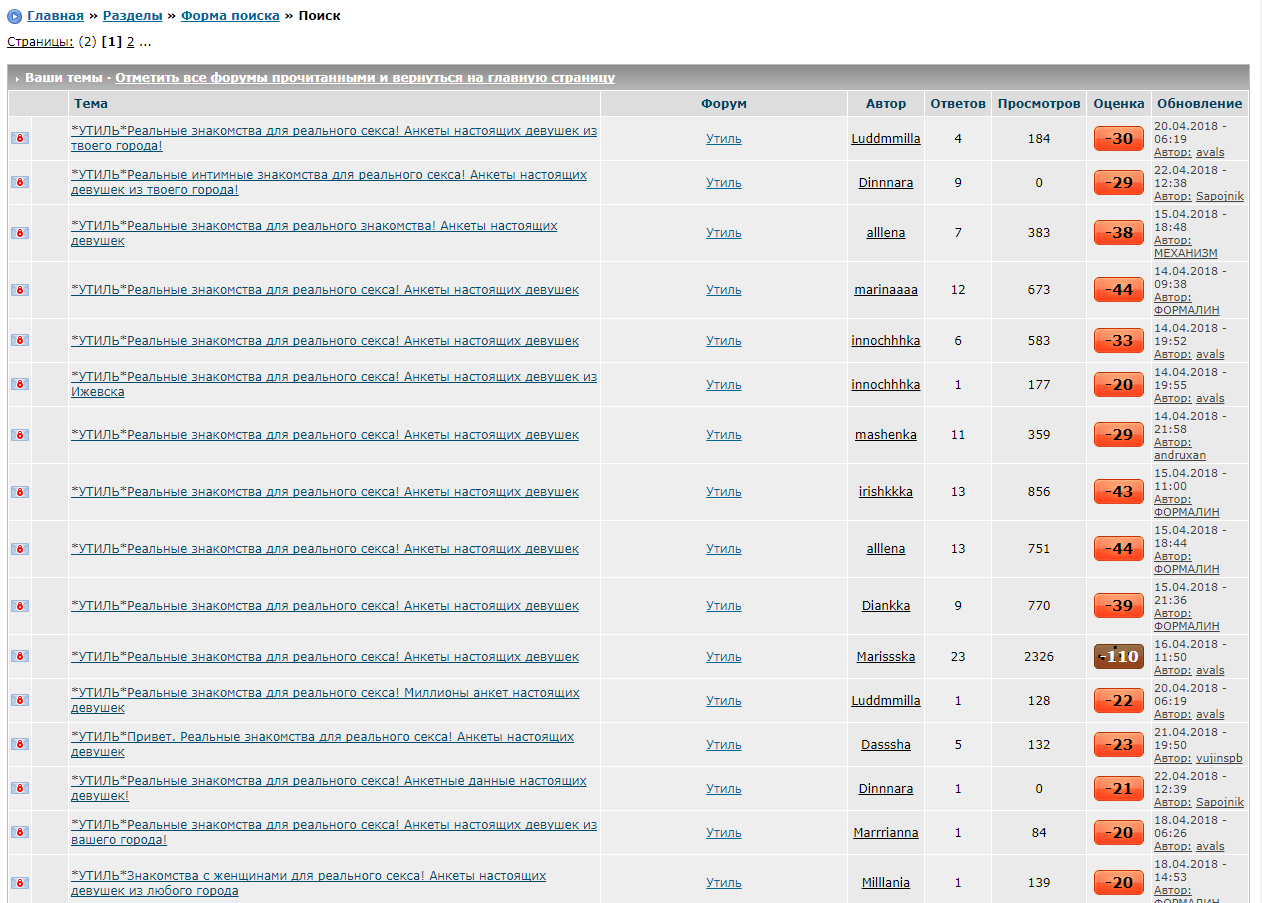Click the topic icon in the mashenka row
Viewport: 1262px width, 903px height.
(x=20, y=434)
